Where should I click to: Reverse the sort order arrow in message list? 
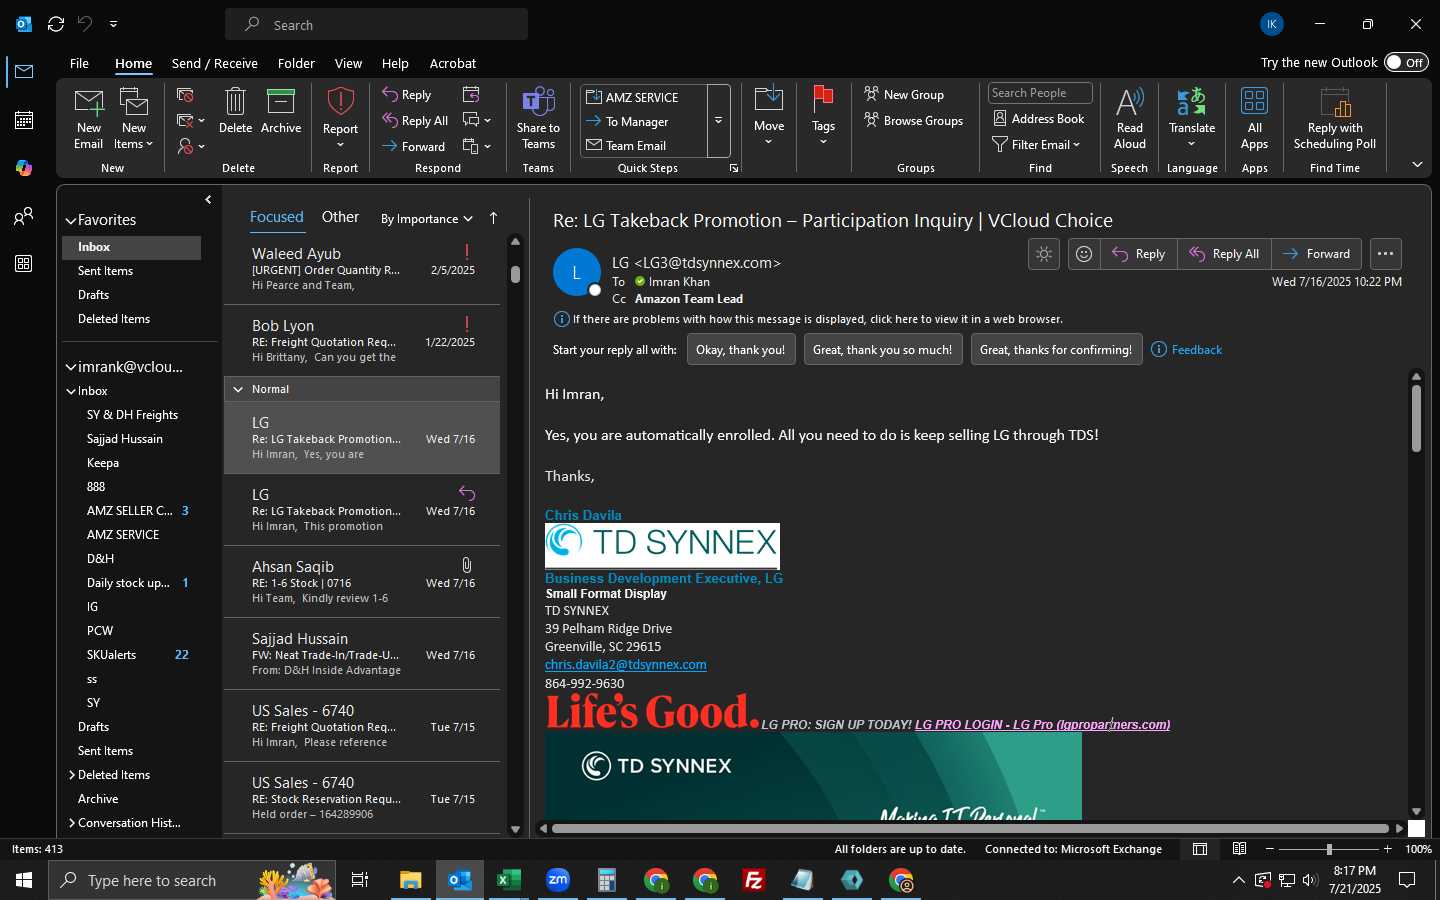coord(493,218)
